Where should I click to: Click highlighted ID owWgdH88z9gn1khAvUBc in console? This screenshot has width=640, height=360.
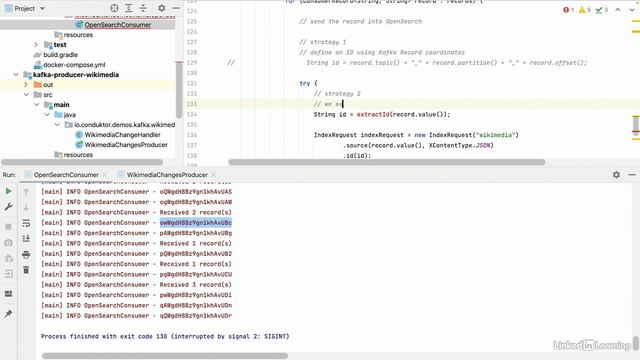[x=196, y=222]
